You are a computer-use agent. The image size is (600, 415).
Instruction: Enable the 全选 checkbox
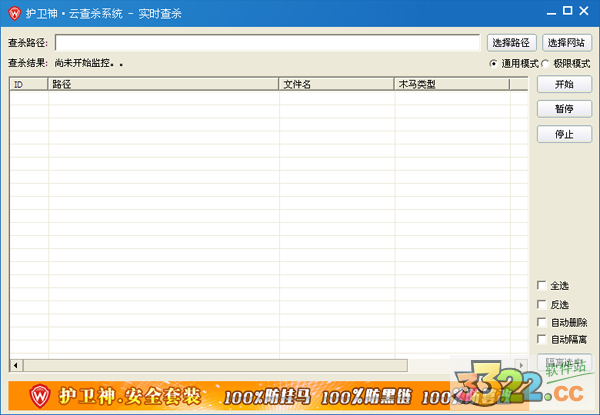[541, 285]
